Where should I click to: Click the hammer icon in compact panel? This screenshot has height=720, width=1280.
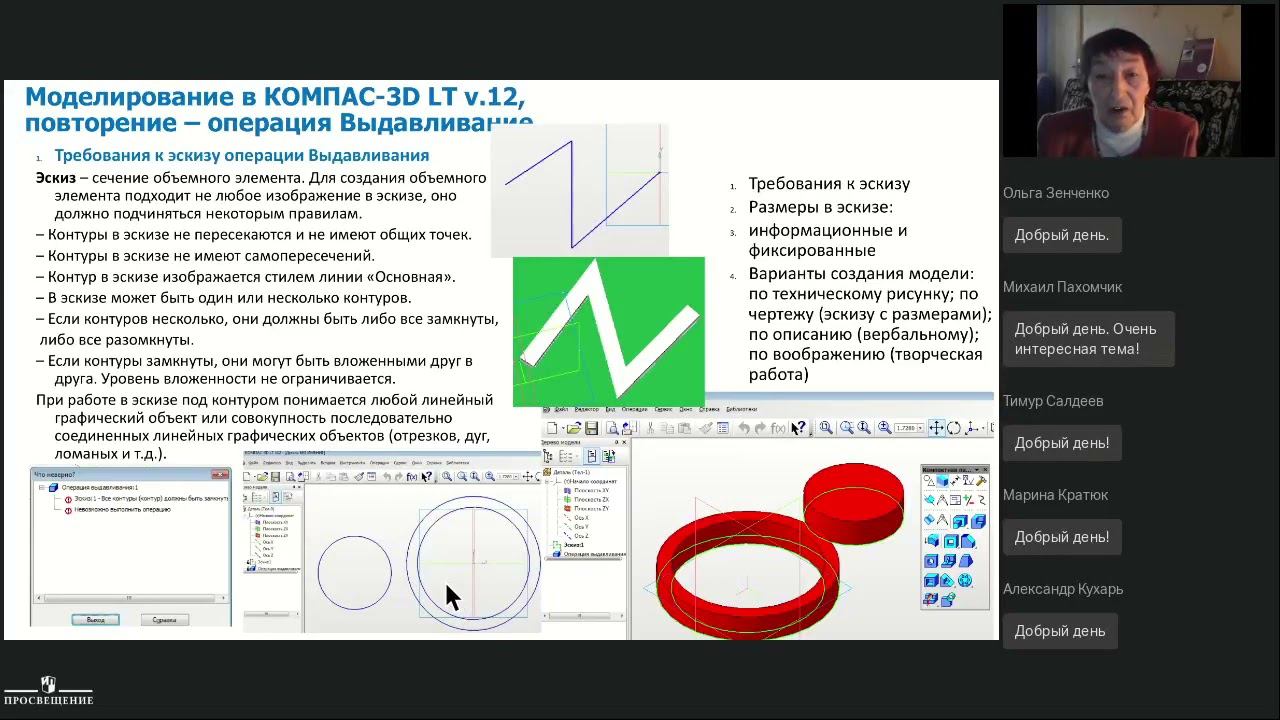click(981, 482)
